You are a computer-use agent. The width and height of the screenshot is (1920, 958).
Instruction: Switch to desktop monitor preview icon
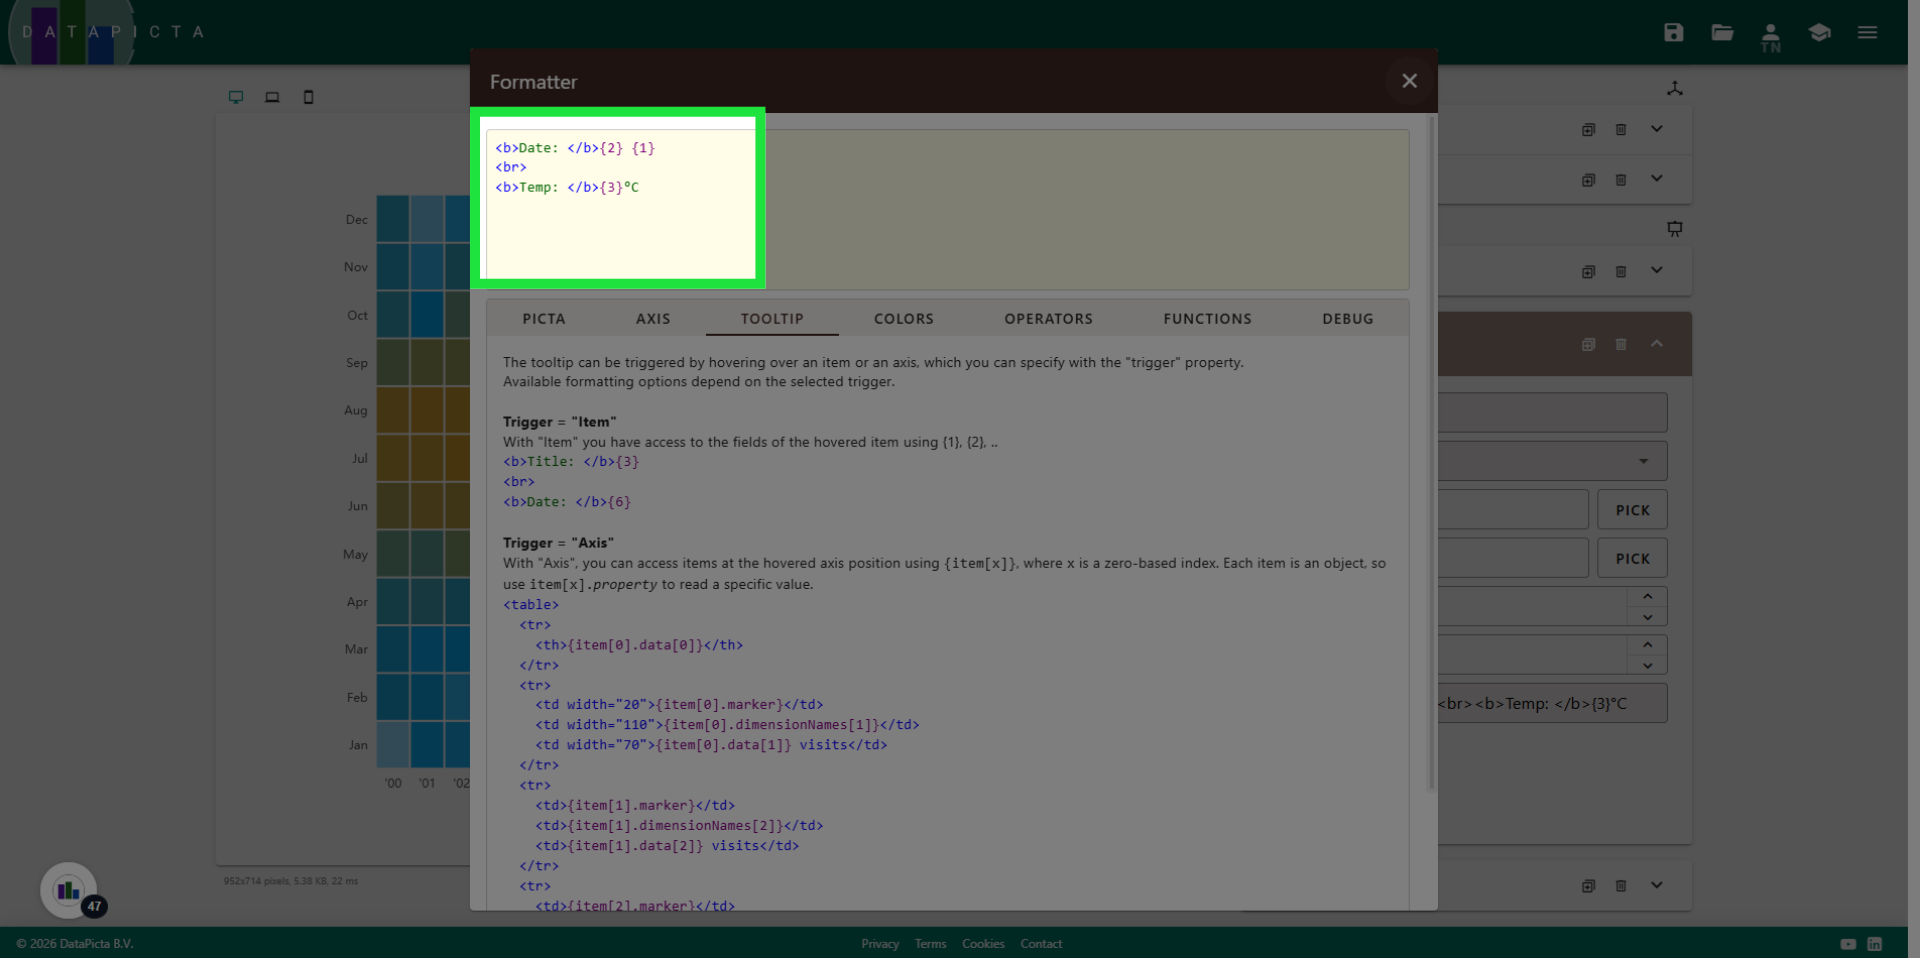point(236,97)
